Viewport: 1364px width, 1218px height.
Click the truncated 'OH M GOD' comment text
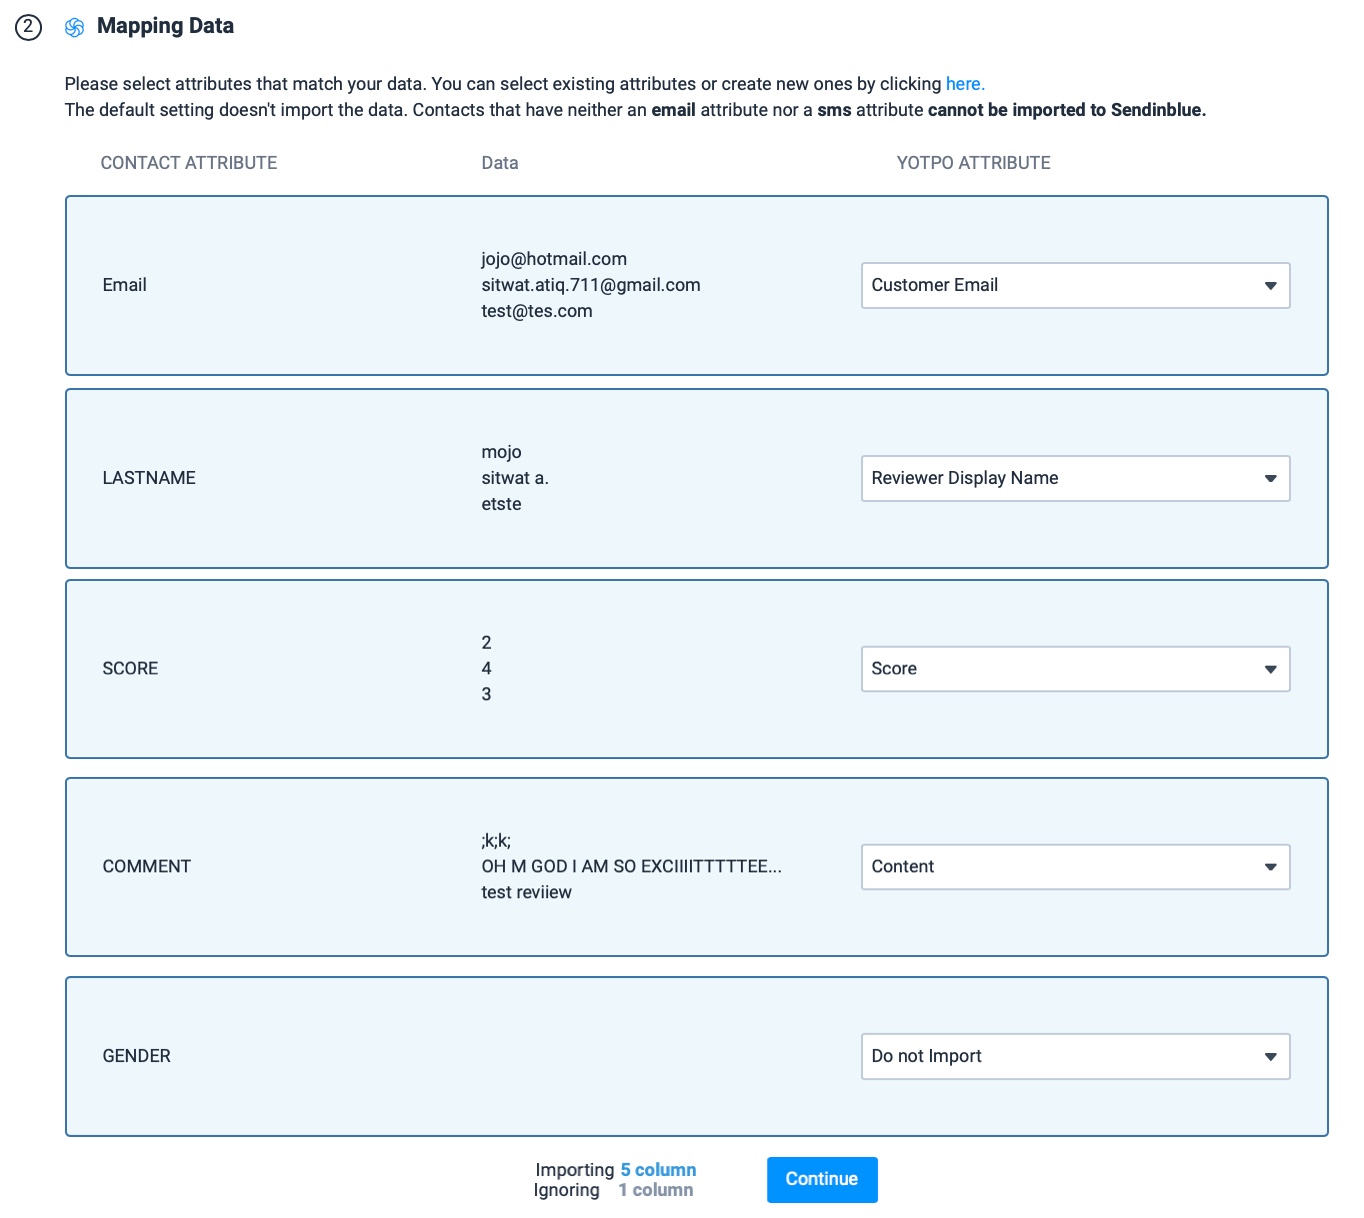631,866
